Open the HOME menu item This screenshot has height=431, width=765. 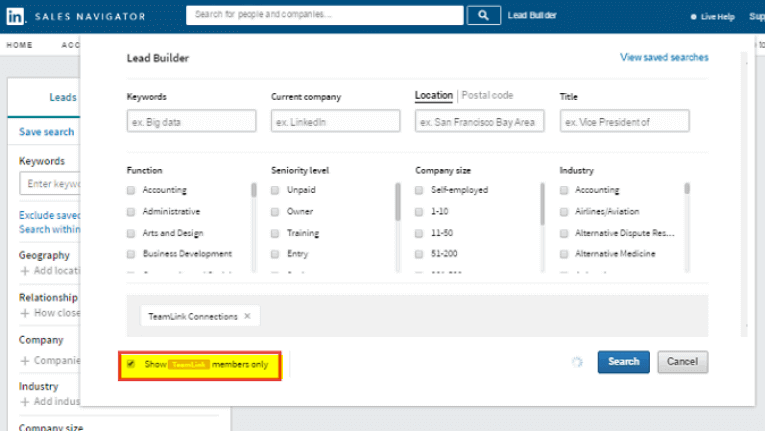click(x=20, y=45)
